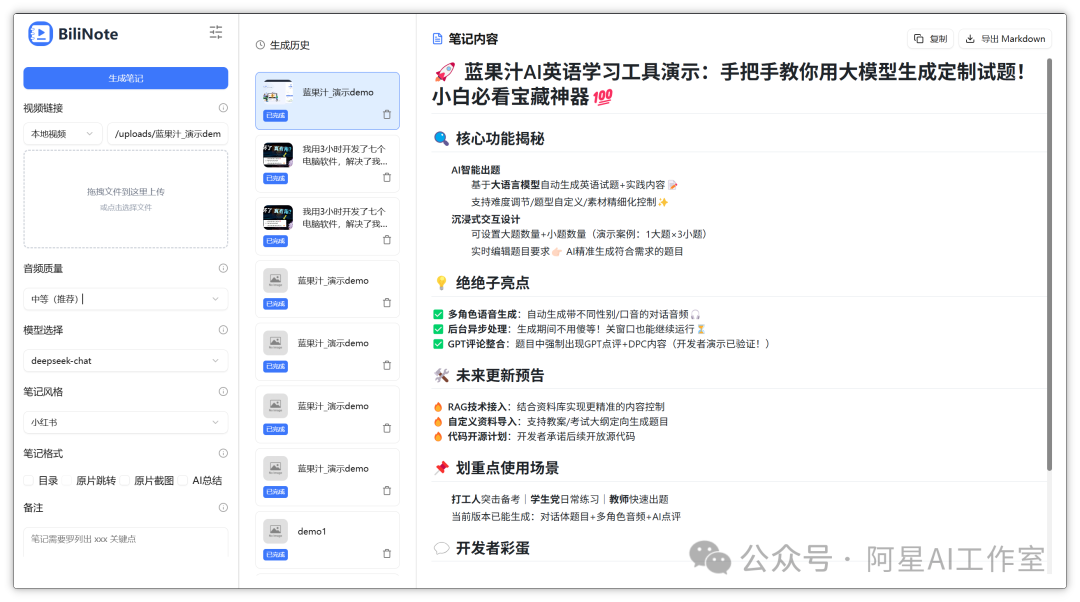
Task: Toggle the 原片跳转 checkbox
Action: [67, 480]
